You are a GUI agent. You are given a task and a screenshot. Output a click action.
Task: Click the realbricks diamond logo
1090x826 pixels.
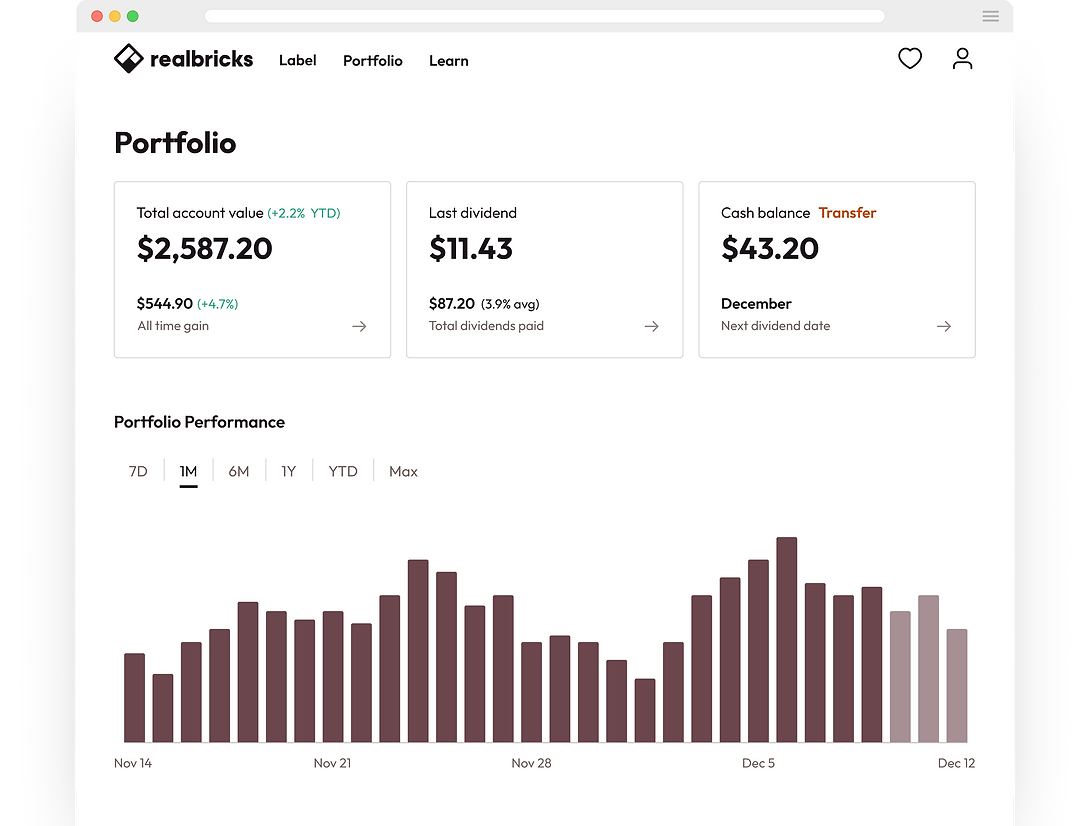coord(128,58)
